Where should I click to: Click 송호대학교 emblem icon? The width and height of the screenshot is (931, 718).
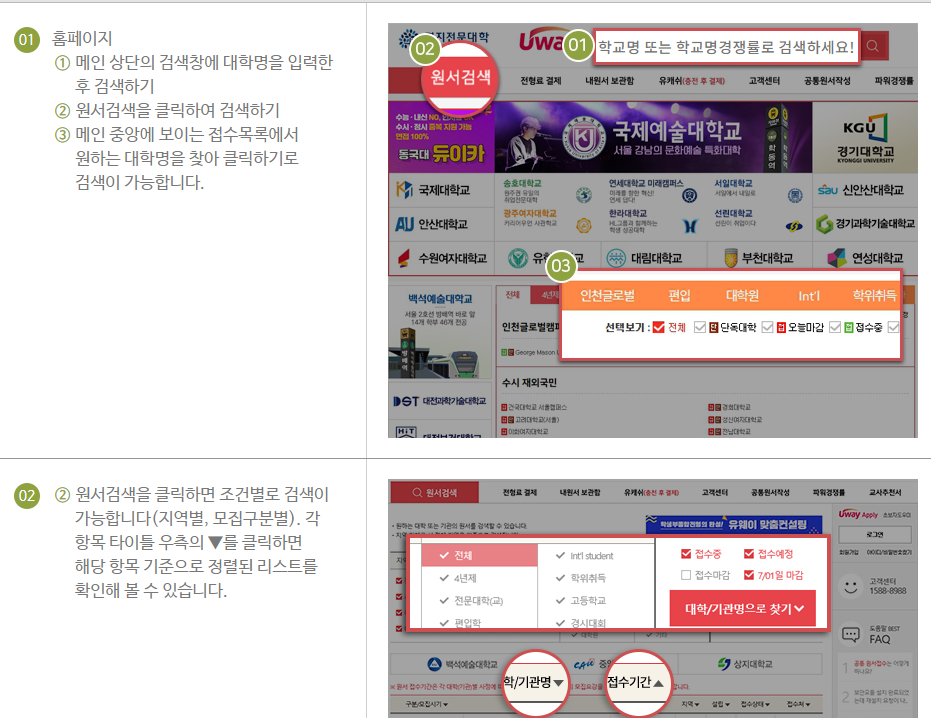(584, 194)
